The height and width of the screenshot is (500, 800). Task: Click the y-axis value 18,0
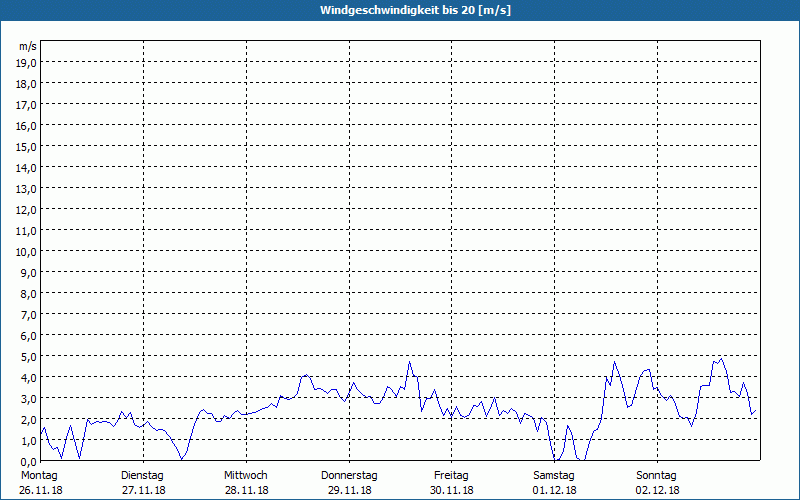(26, 84)
